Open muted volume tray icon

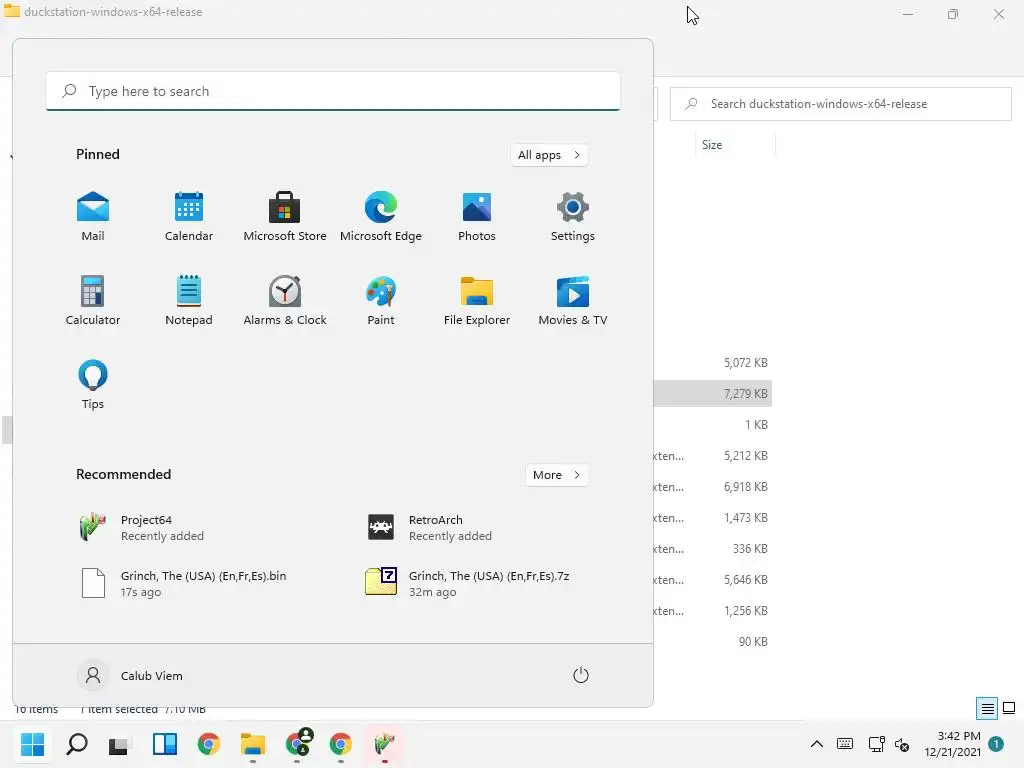[x=902, y=744]
